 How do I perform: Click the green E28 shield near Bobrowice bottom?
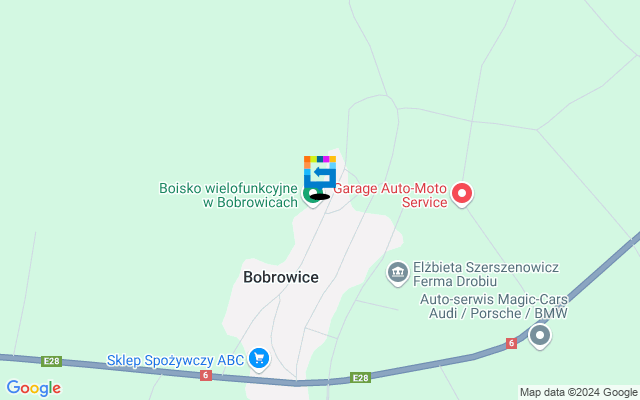[360, 378]
